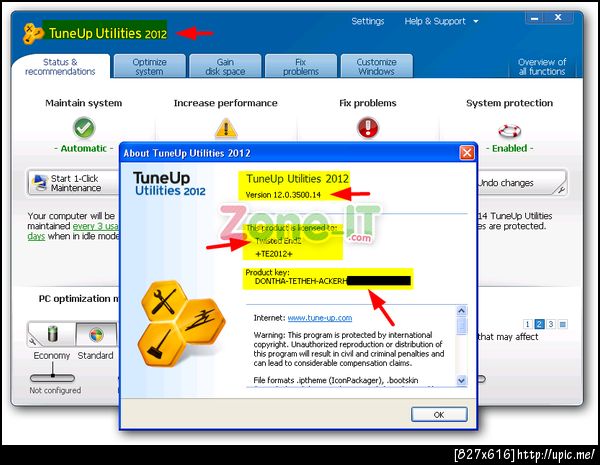Screen dimensions: 600x465
Task: Click the Not configured slider bar
Action: pos(52,378)
